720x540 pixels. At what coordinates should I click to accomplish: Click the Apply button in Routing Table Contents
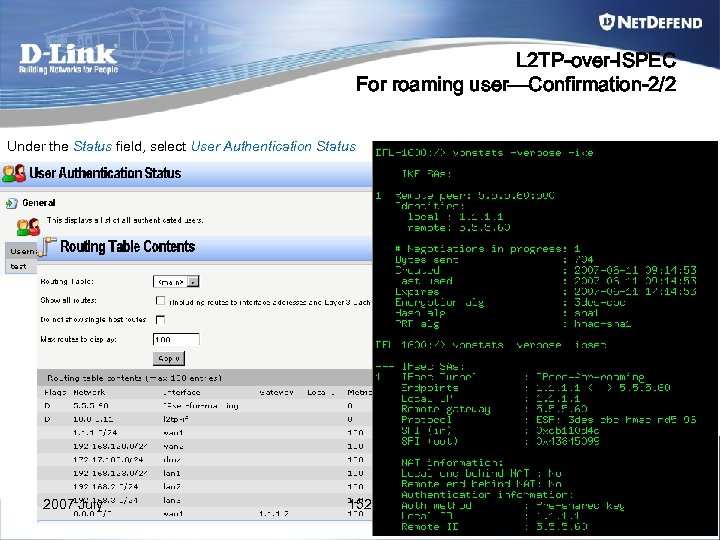(169, 359)
